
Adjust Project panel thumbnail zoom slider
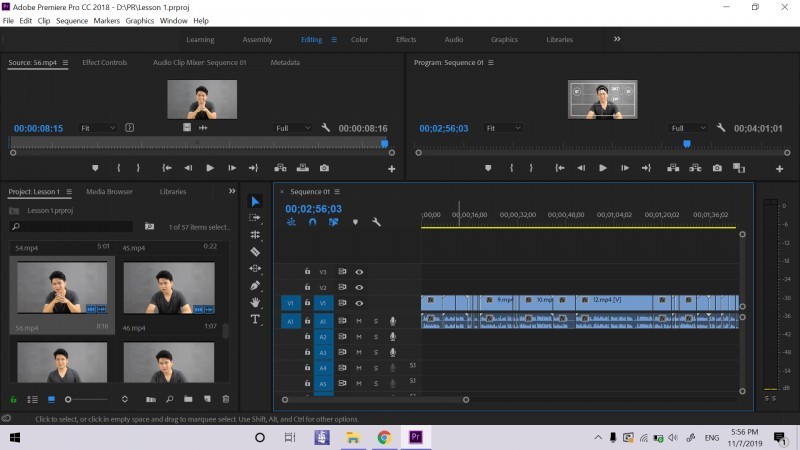[x=68, y=399]
